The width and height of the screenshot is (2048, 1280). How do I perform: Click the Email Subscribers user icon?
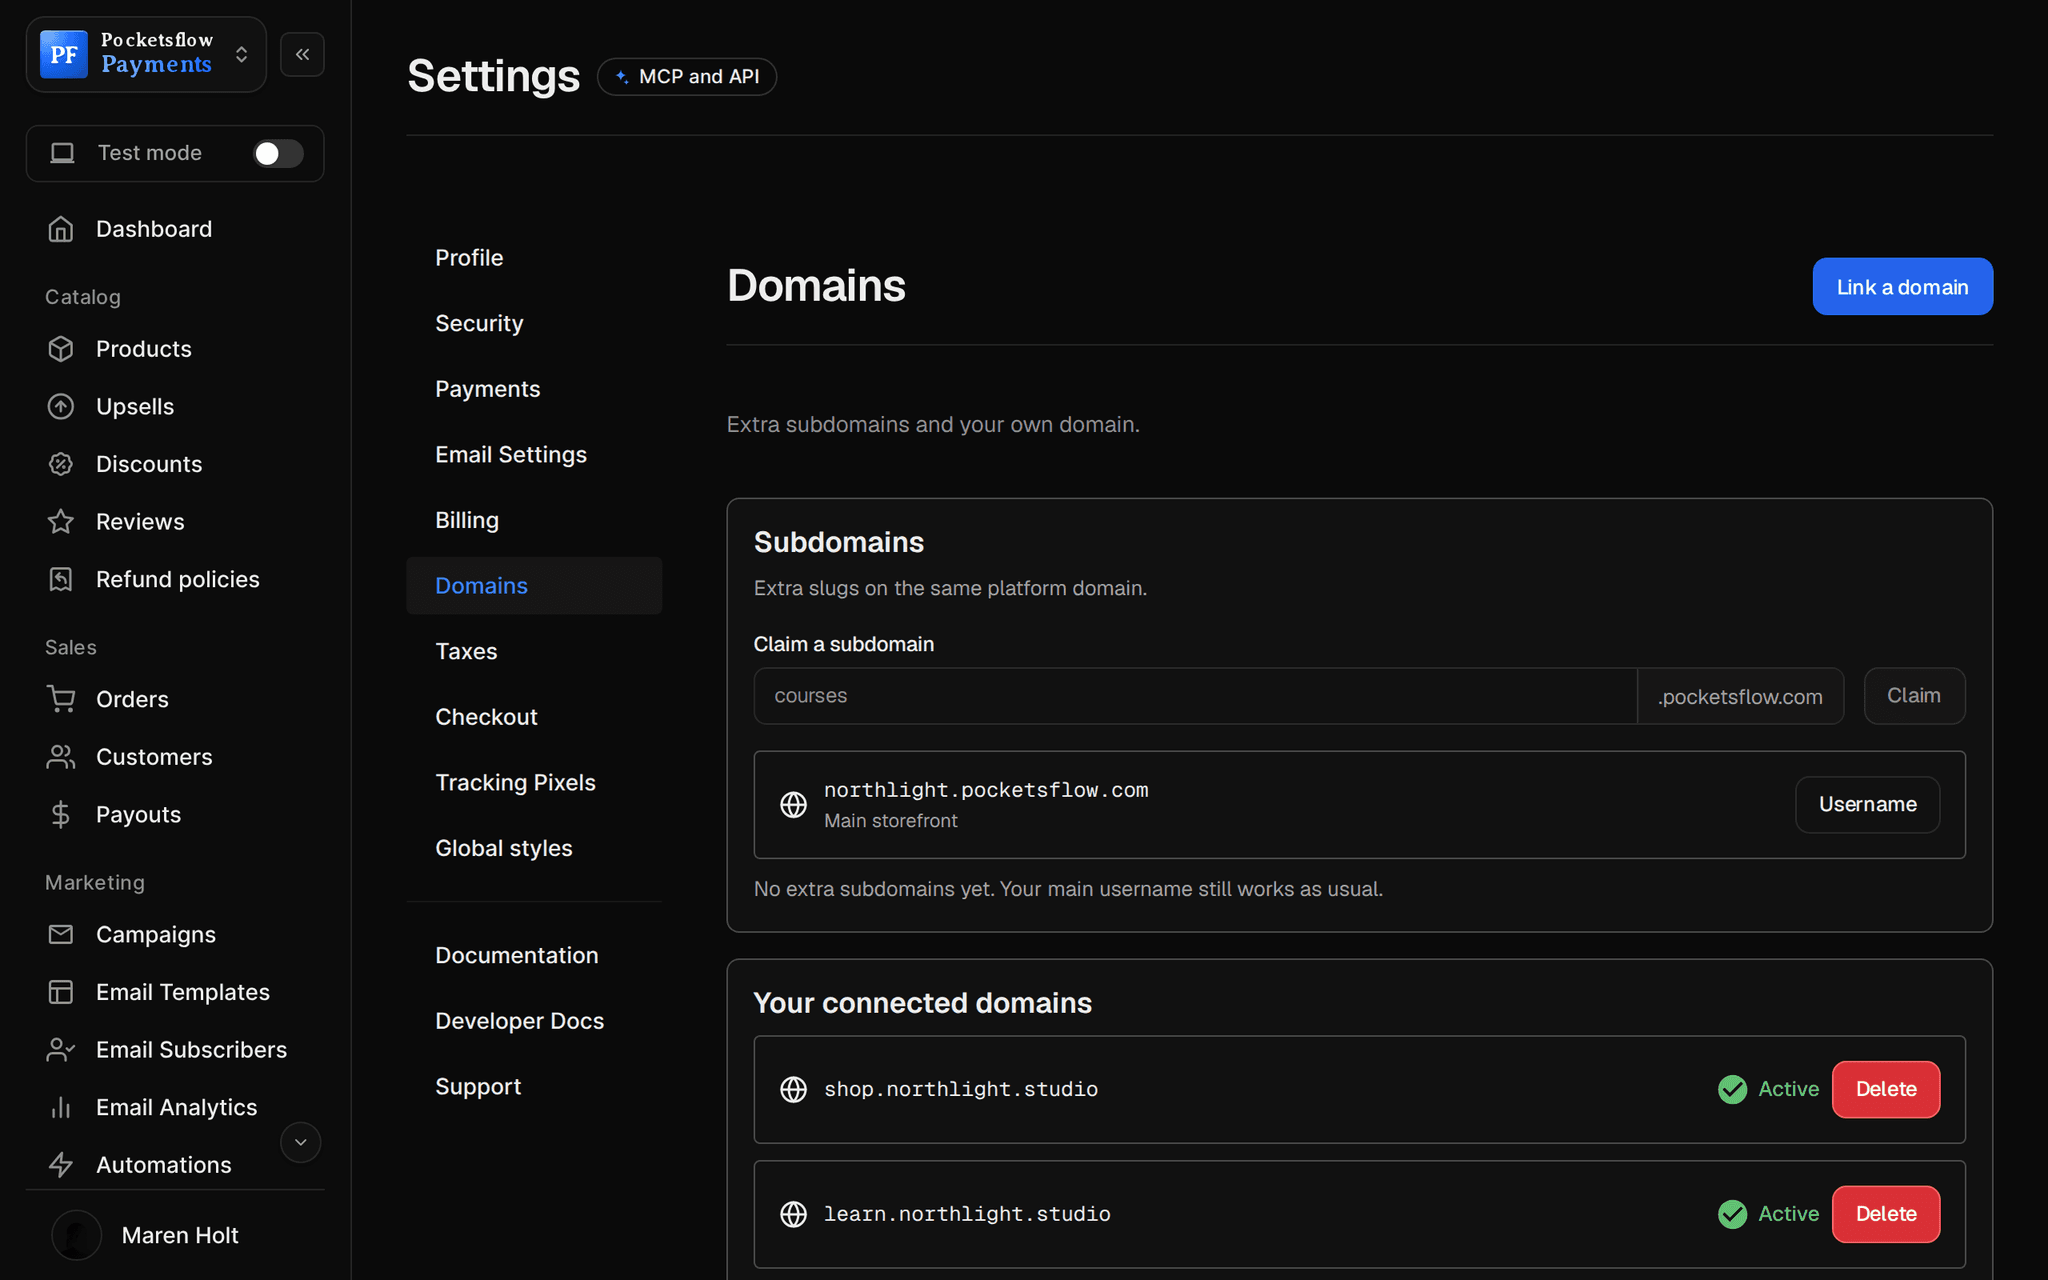[61, 1050]
